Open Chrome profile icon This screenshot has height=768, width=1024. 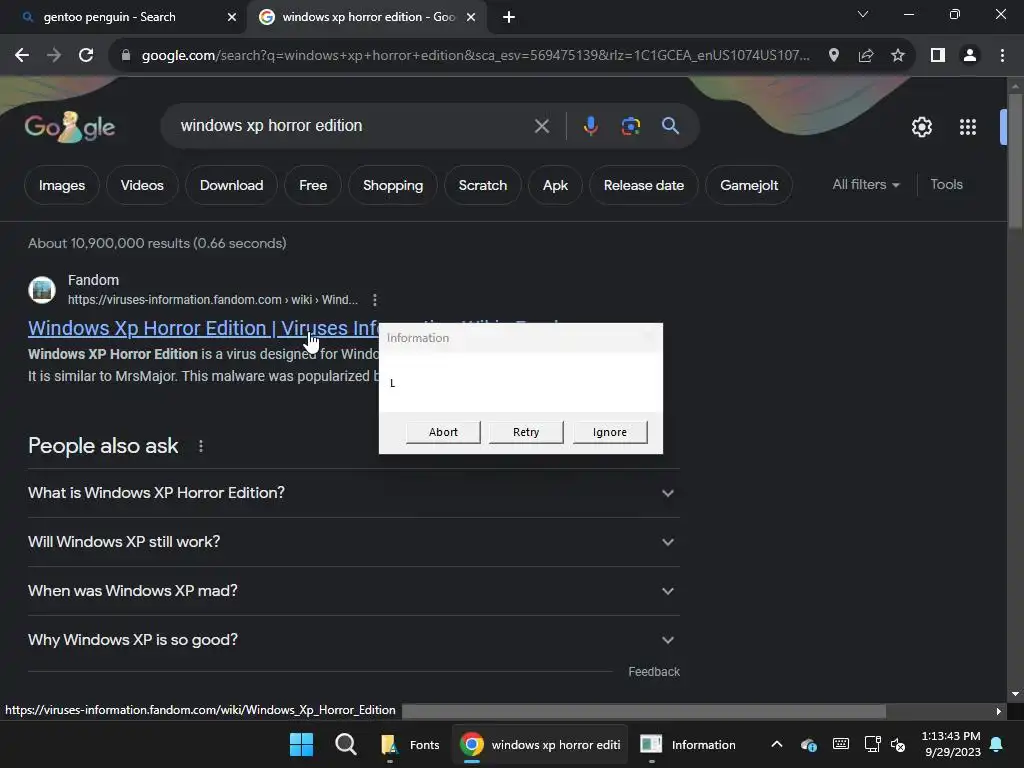[970, 56]
